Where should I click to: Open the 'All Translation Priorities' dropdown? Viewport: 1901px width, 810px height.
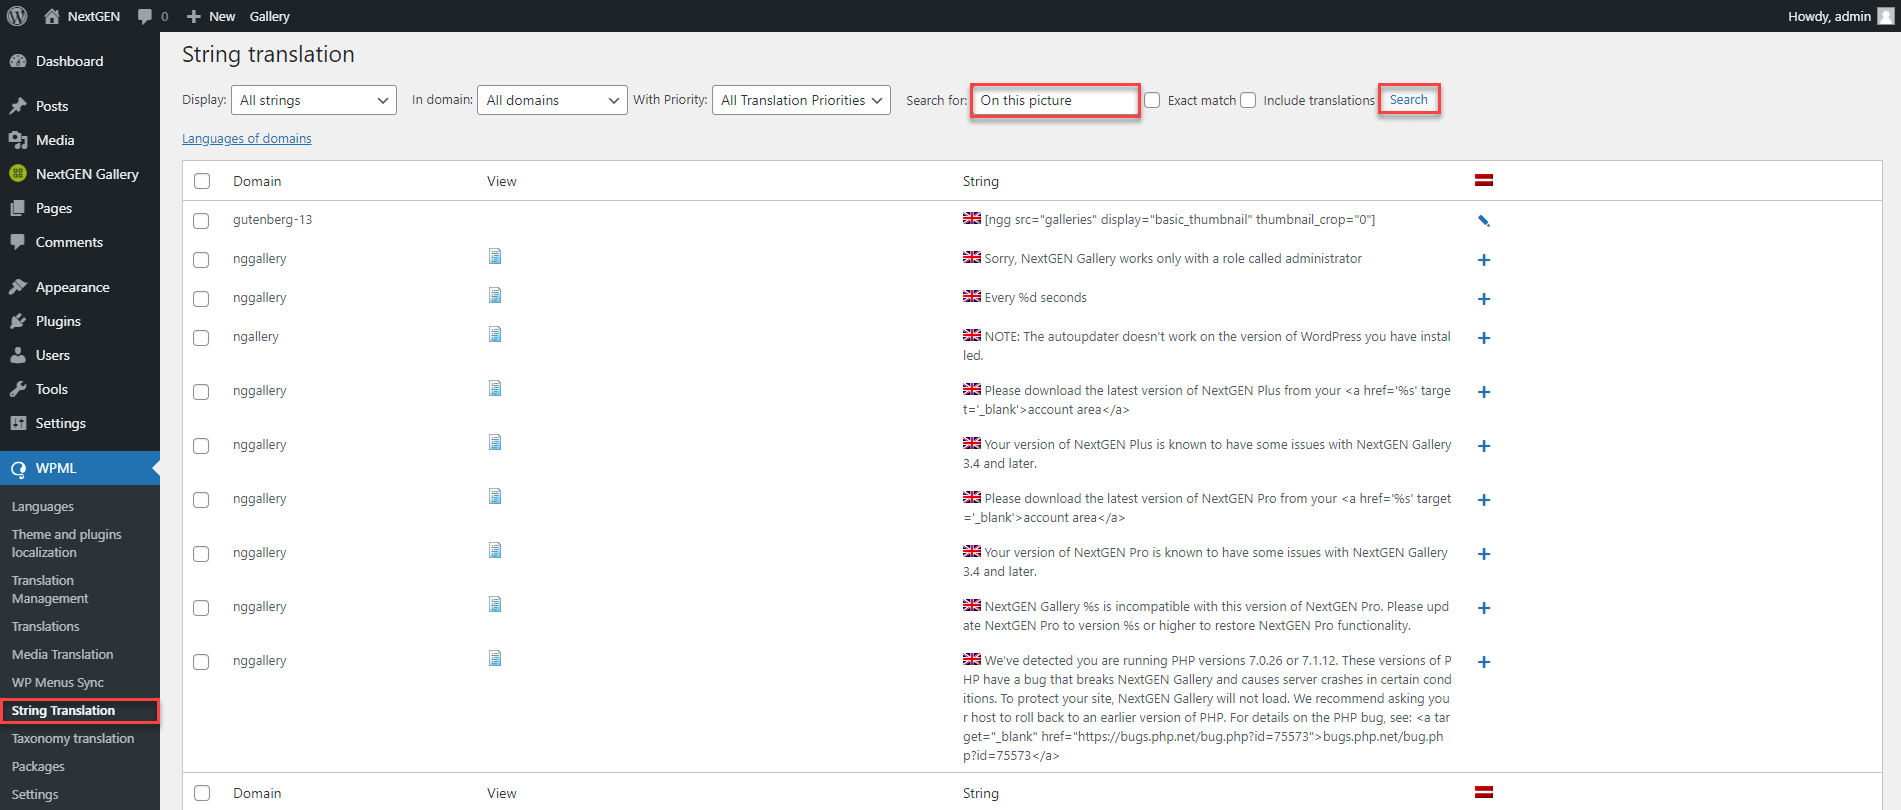tap(801, 100)
